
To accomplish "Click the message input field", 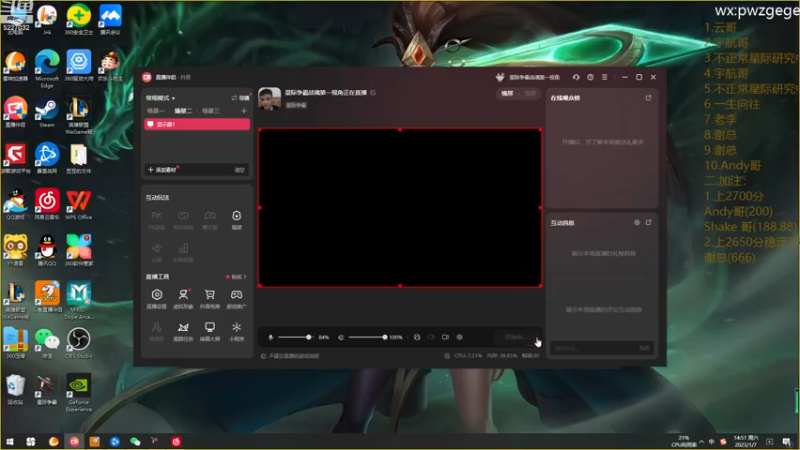I will tap(593, 348).
